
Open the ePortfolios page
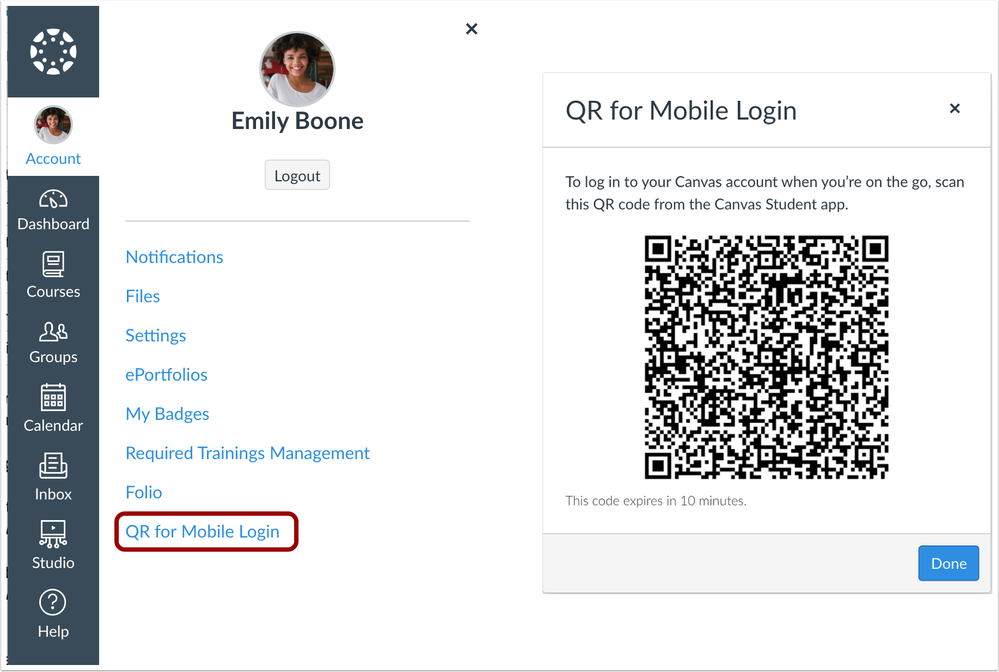pos(166,374)
